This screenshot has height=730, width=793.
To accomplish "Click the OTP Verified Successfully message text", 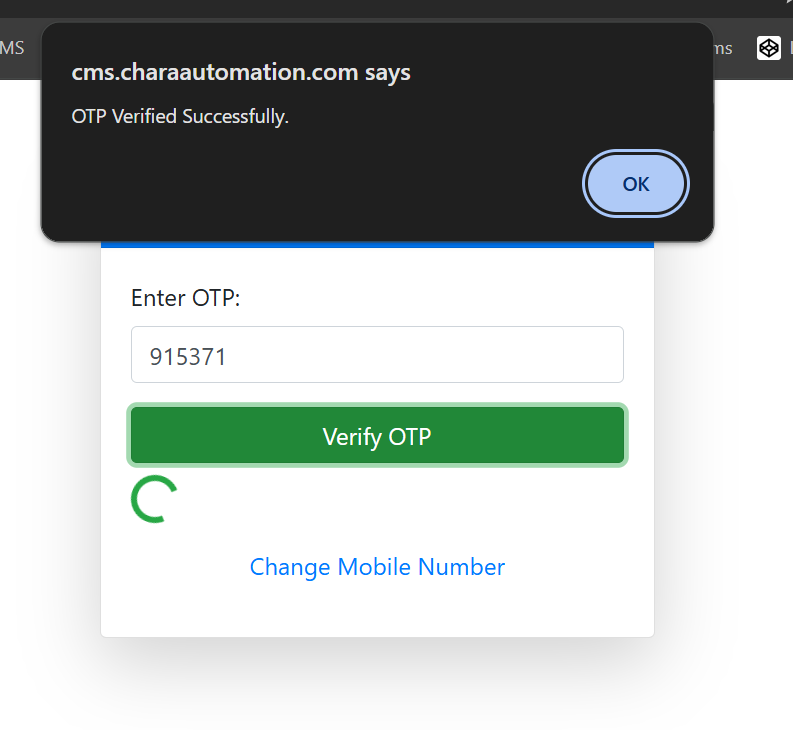I will (x=180, y=117).
